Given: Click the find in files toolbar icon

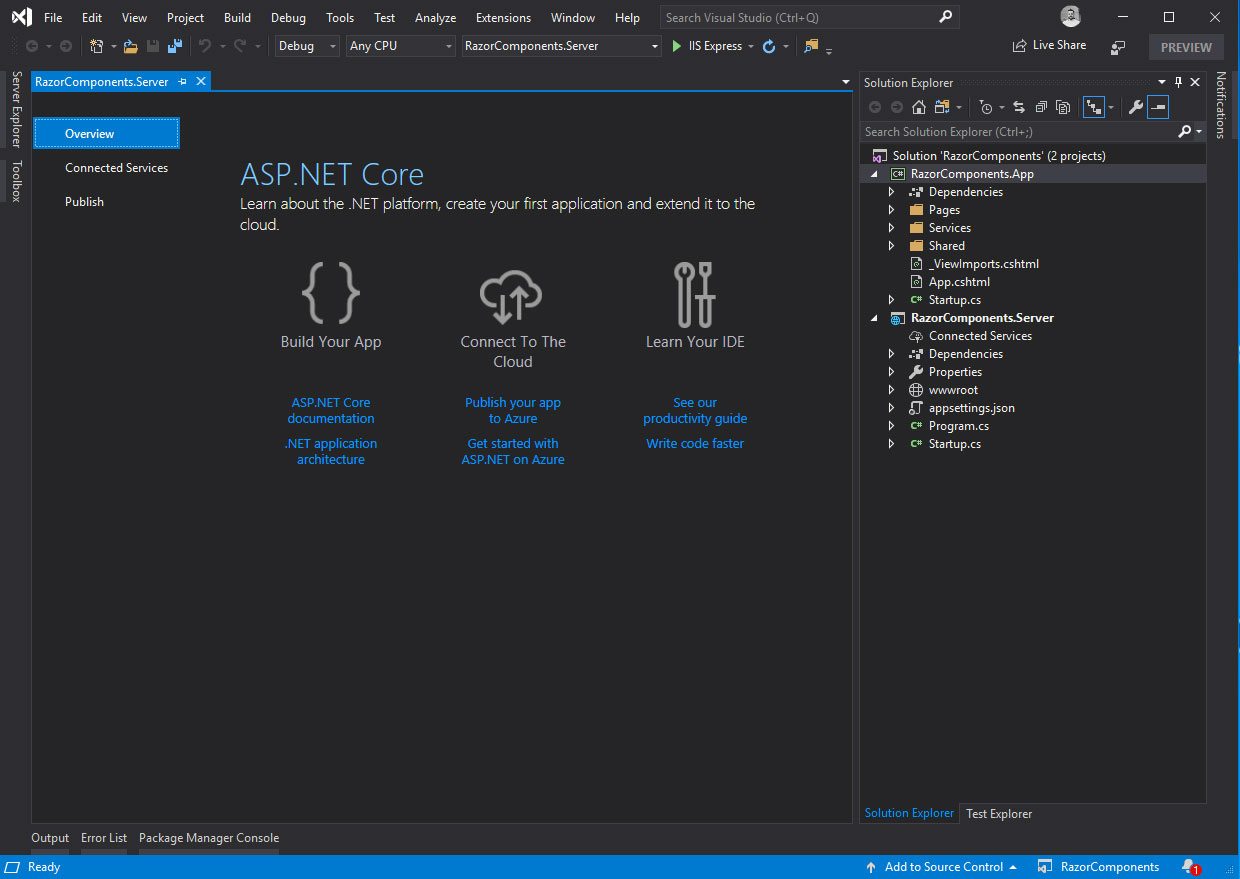Looking at the screenshot, I should point(811,46).
